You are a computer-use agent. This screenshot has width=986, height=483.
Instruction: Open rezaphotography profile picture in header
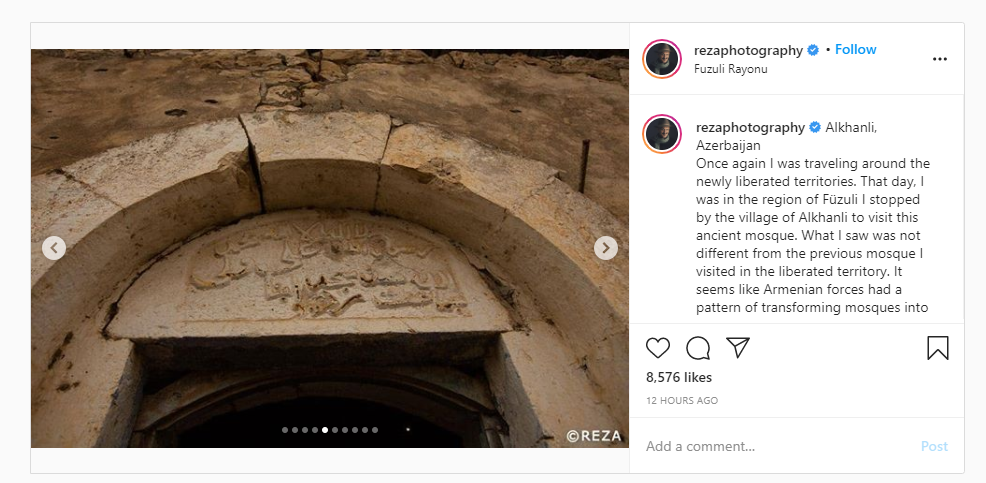pos(662,59)
